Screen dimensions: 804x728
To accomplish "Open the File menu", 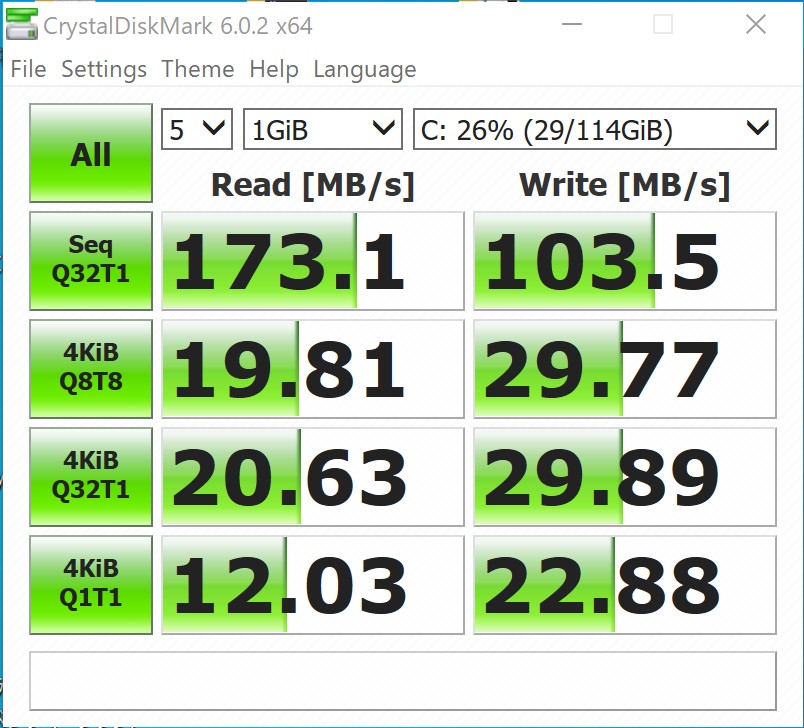I will [29, 69].
